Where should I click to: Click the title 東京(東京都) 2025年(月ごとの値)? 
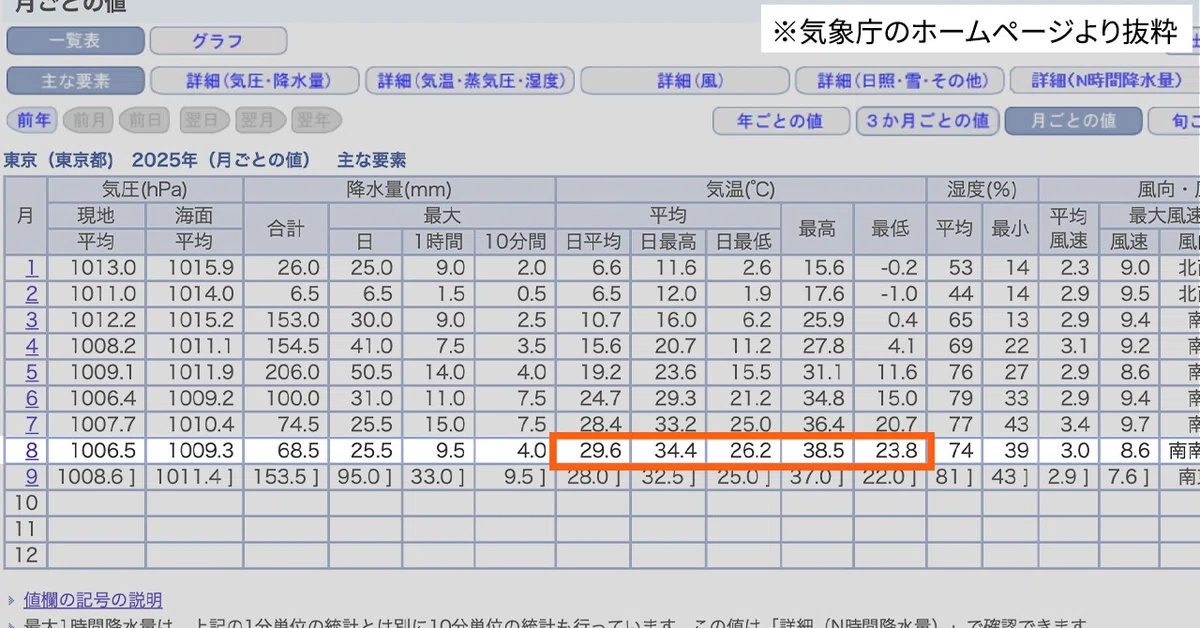[x=160, y=160]
